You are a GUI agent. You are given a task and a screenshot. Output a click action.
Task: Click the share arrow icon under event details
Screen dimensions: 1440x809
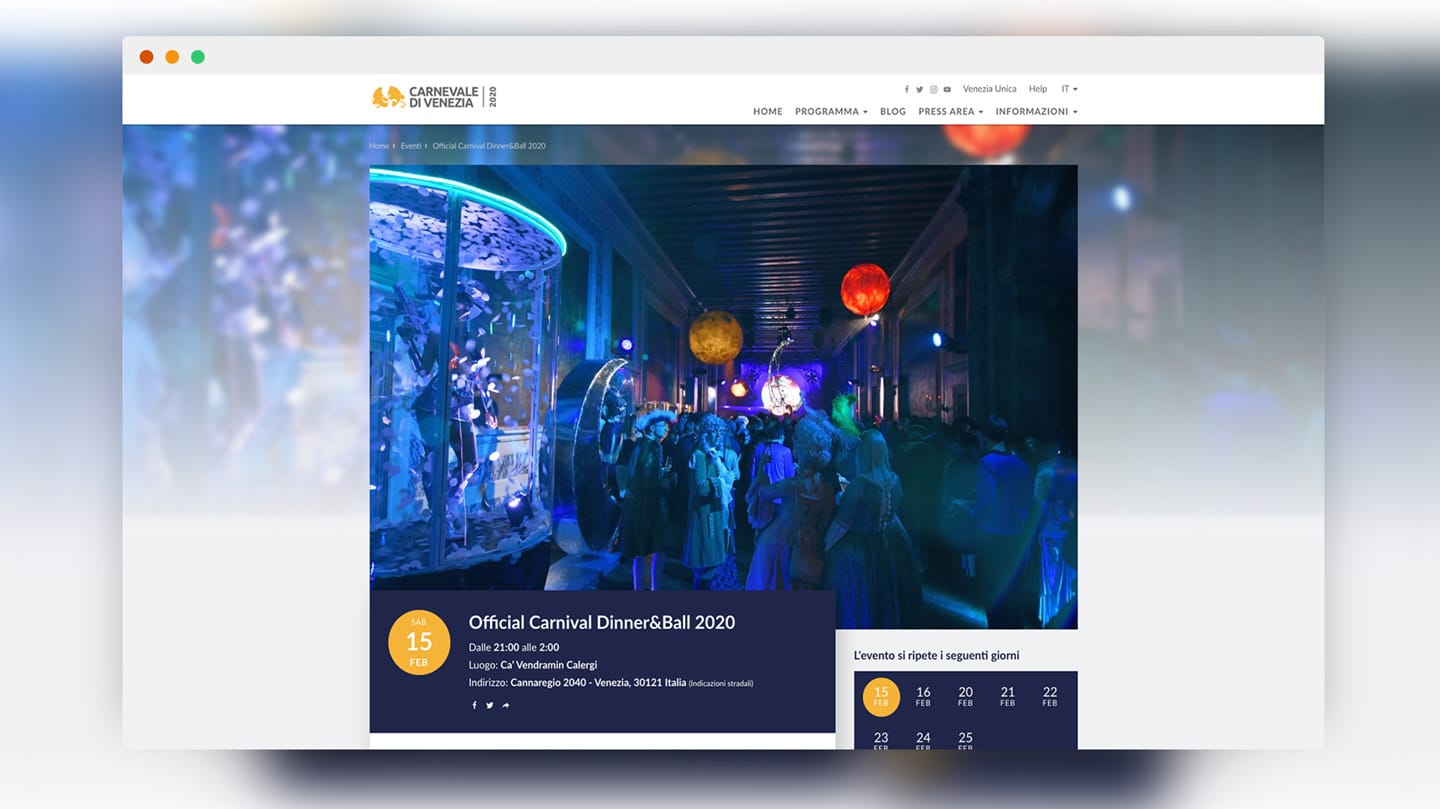tap(505, 705)
